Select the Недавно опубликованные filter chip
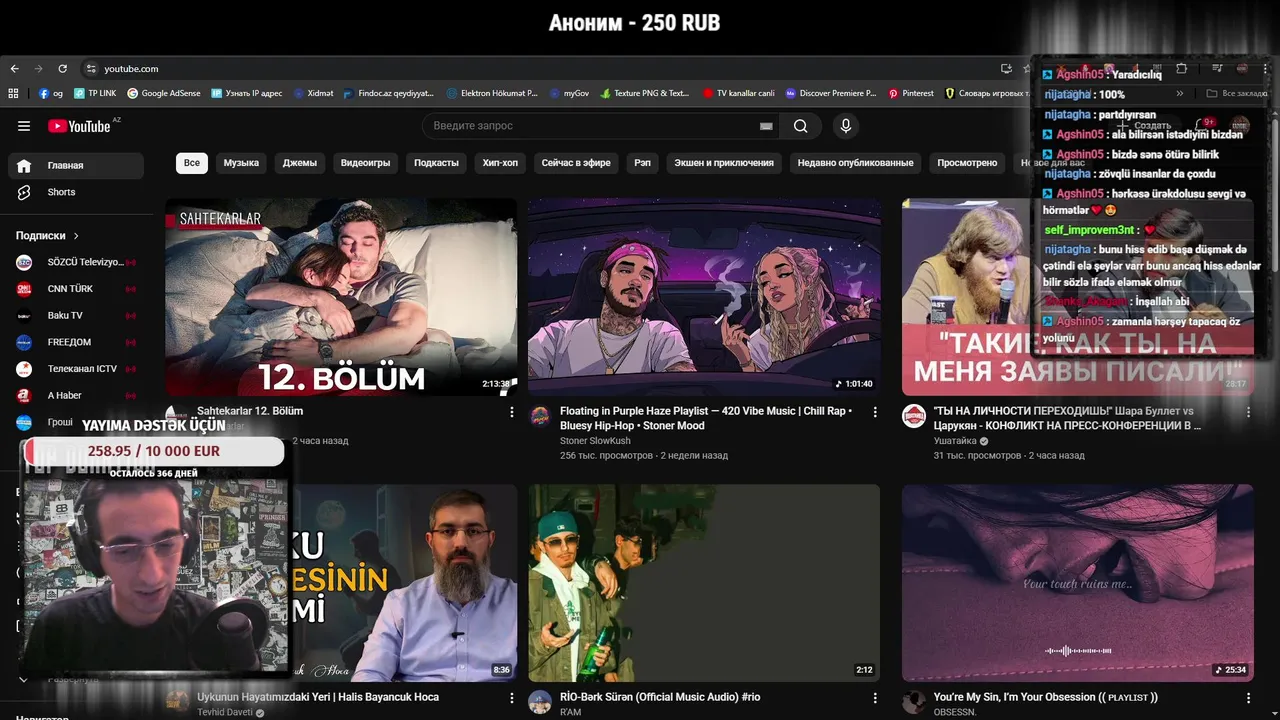 coord(855,163)
